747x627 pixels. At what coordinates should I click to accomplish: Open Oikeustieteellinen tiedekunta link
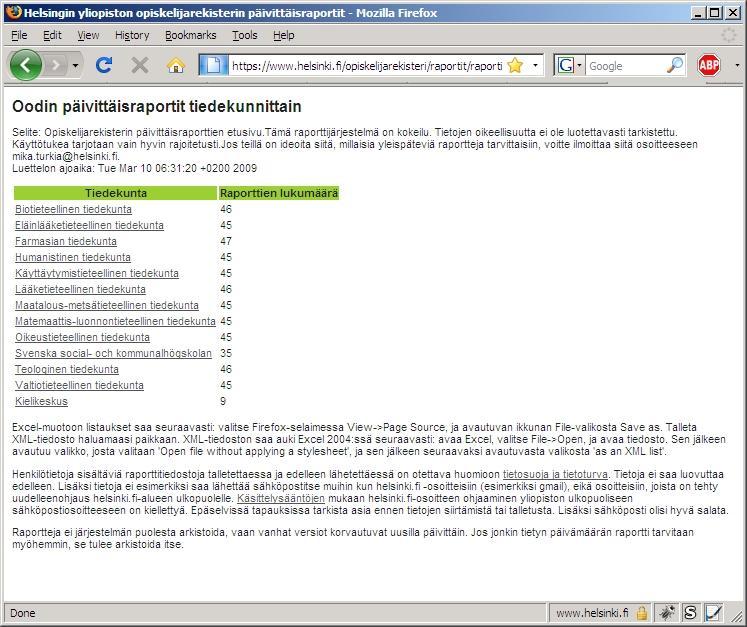point(82,337)
